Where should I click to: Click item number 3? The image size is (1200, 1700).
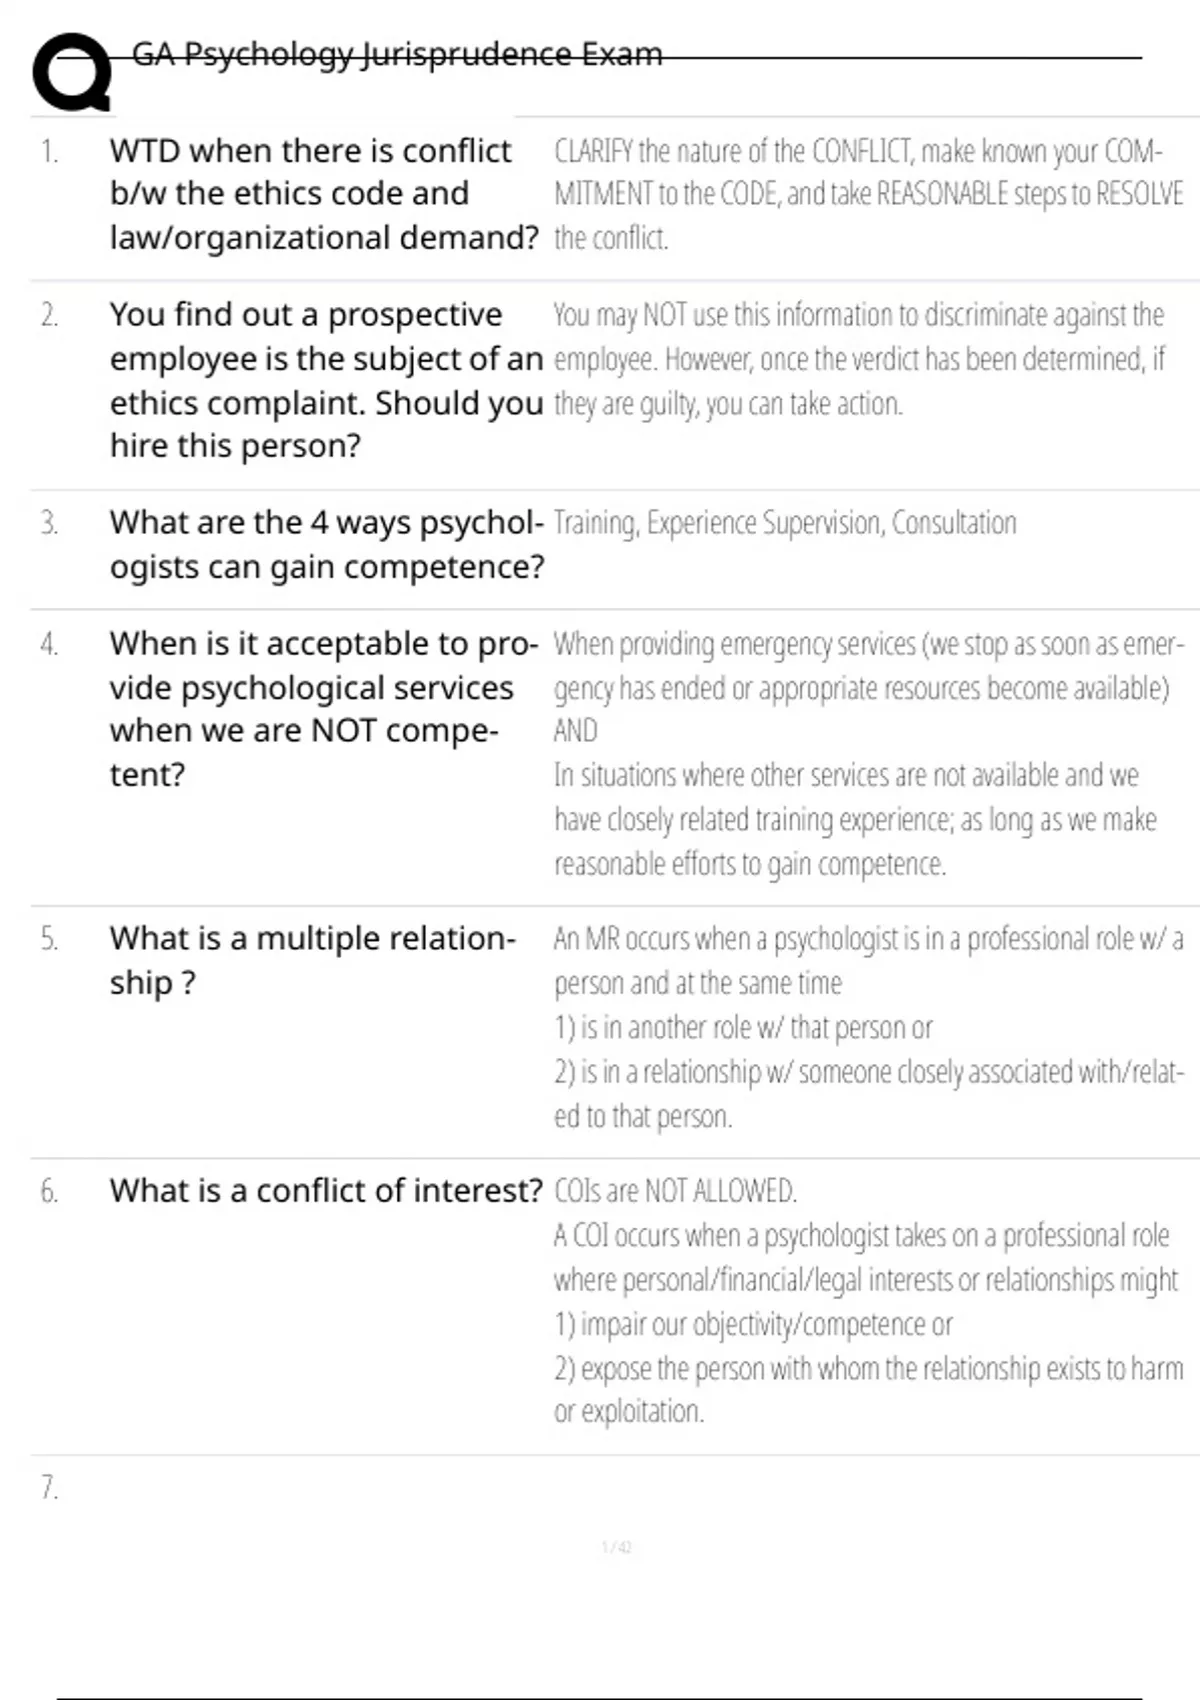pyautogui.click(x=49, y=523)
